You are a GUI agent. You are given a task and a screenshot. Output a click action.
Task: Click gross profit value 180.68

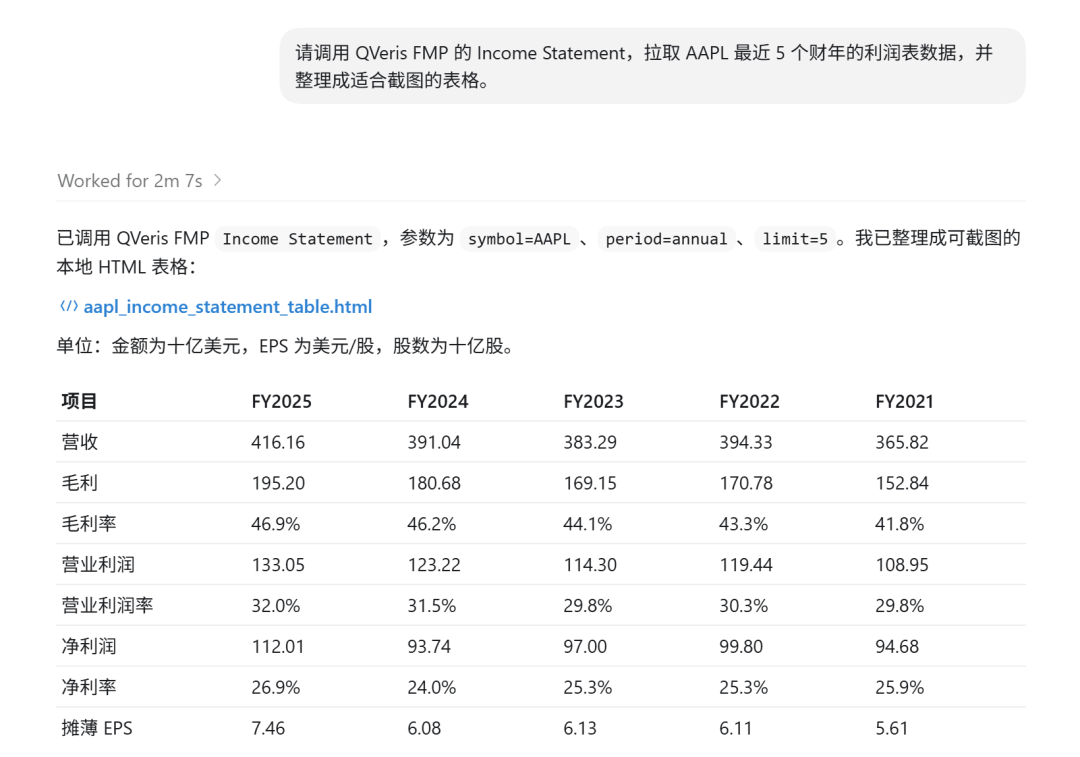[x=434, y=483]
